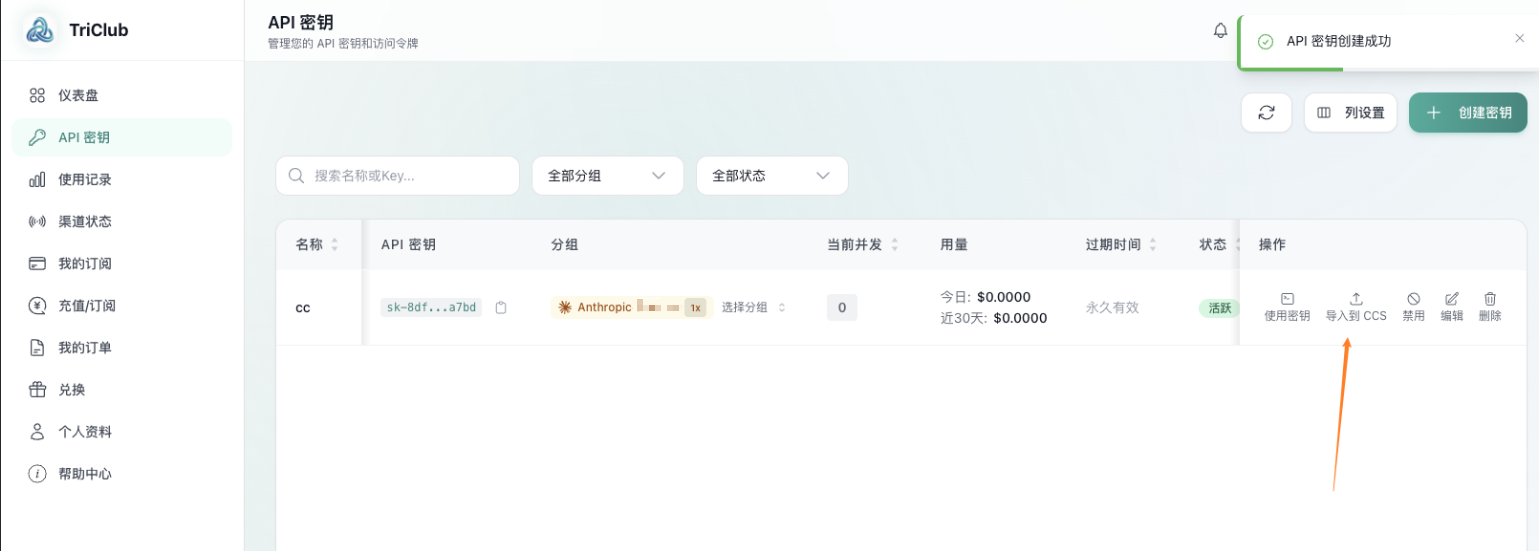The image size is (1539, 551).
Task: Click the search magnifier icon
Action: (297, 176)
